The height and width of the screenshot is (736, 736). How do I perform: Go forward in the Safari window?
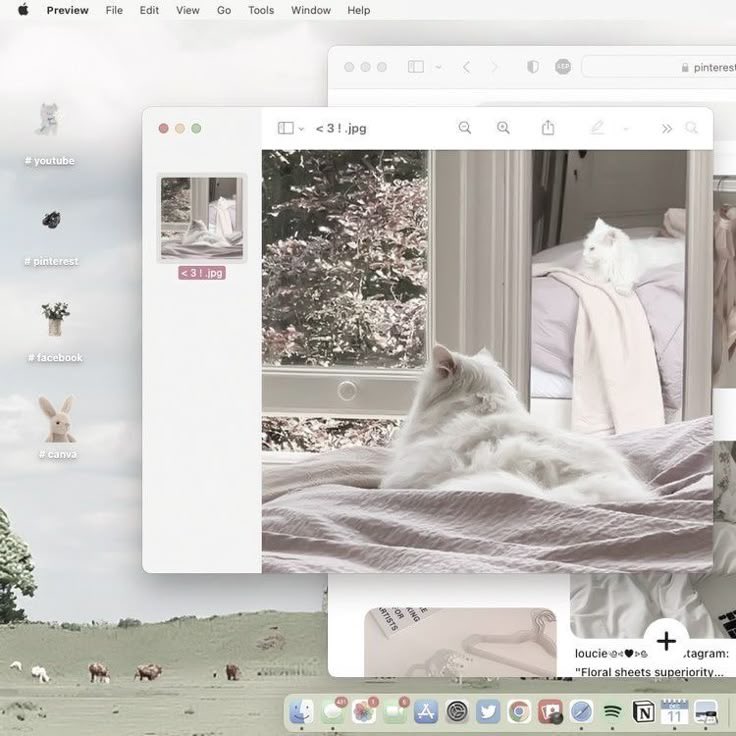point(494,67)
